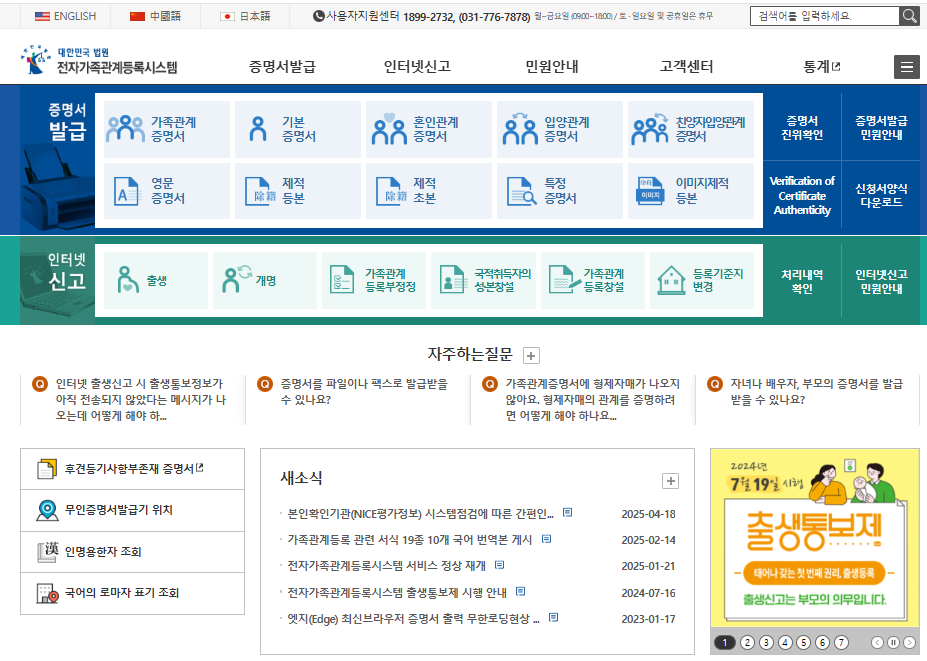Screen dimensions: 927x661
Task: Open 가족관계 등록부정정 checklist icon
Action: (x=341, y=280)
